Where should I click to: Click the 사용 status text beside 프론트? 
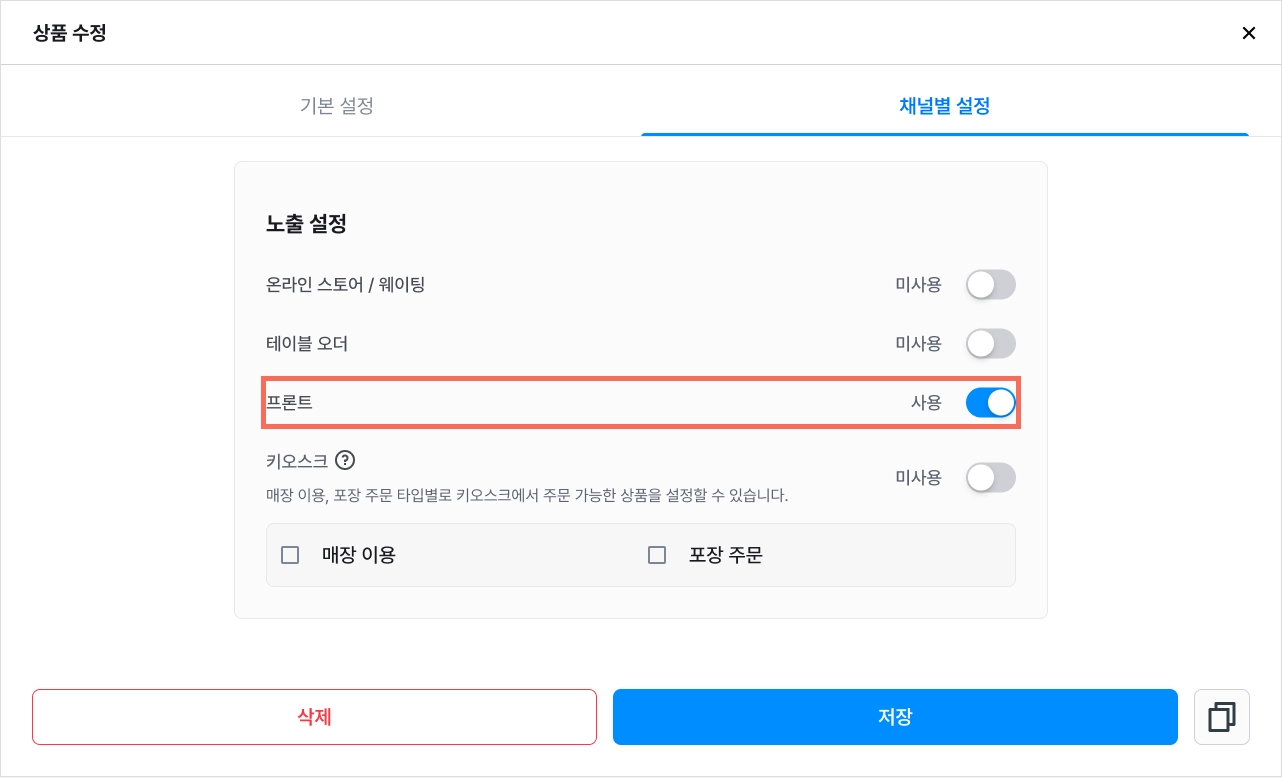coord(926,403)
